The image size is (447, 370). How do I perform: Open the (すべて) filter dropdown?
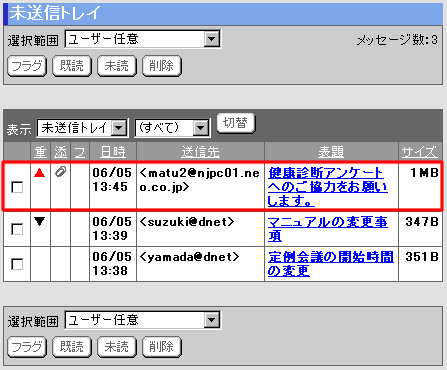click(172, 128)
